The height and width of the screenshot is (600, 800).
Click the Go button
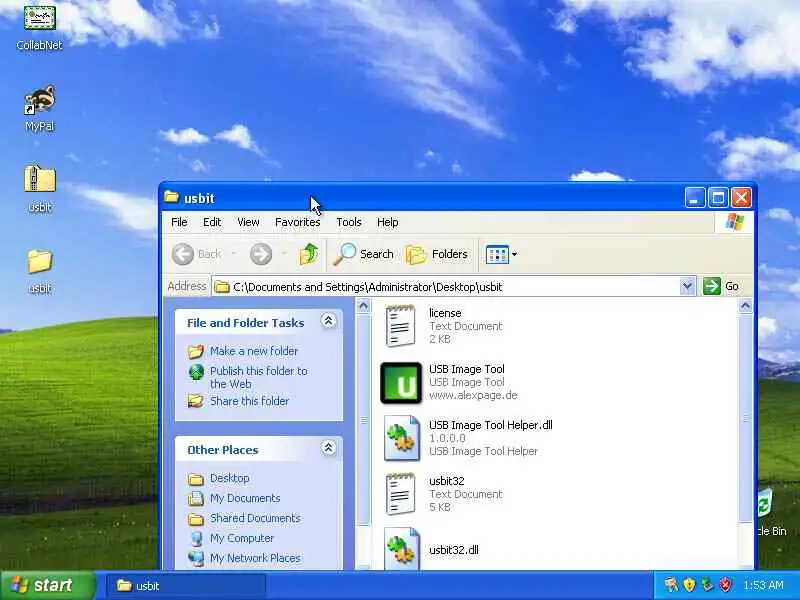point(720,286)
